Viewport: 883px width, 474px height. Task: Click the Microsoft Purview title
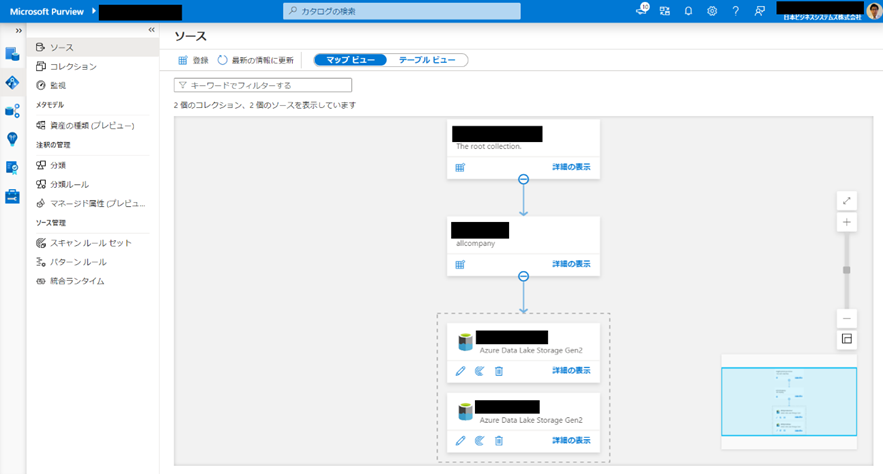coord(47,11)
